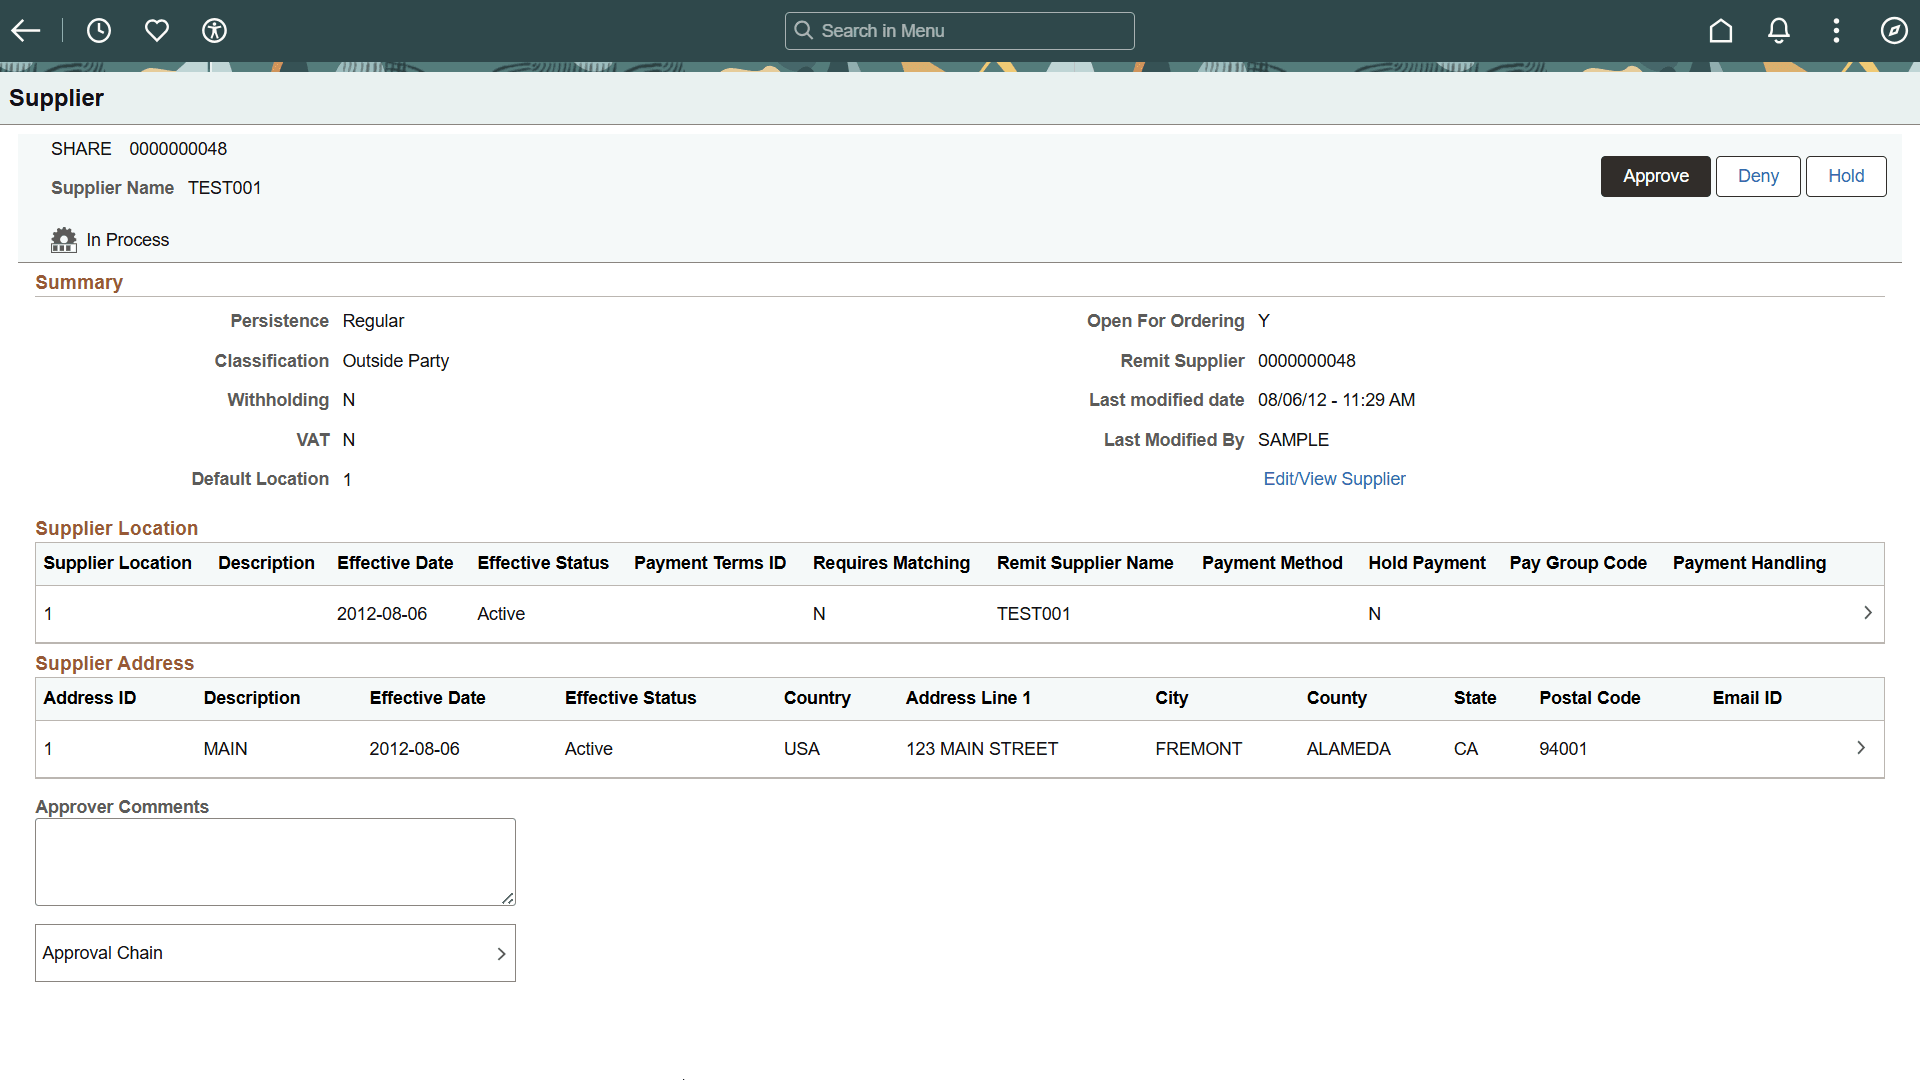This screenshot has height=1080, width=1920.
Task: Expand the supplier location row for location 1
Action: (1867, 613)
